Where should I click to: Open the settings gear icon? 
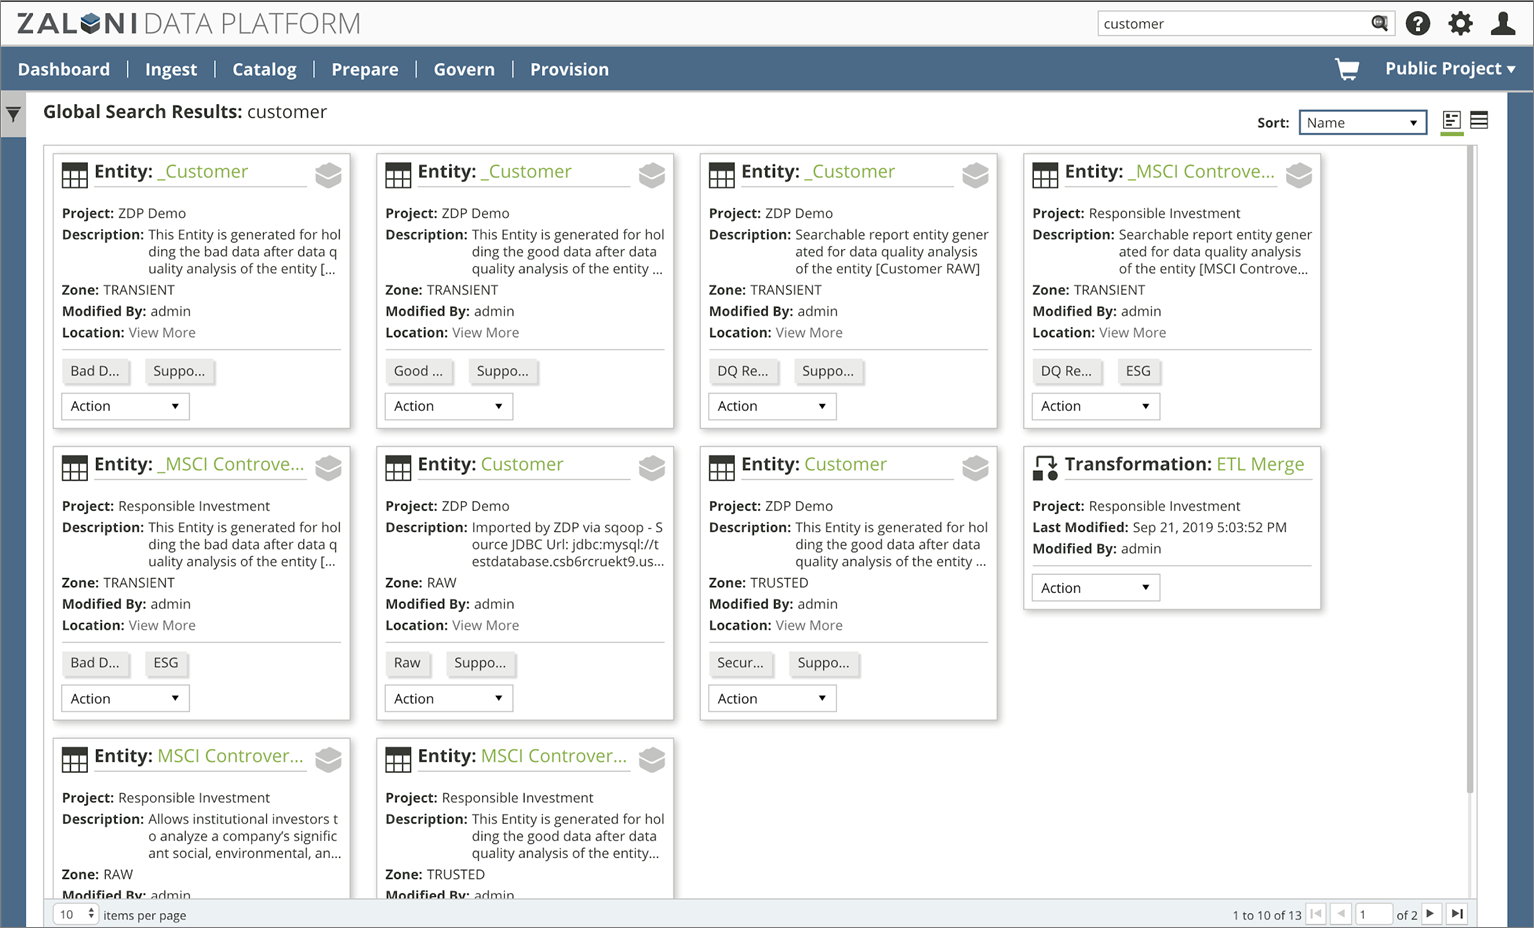click(x=1460, y=23)
